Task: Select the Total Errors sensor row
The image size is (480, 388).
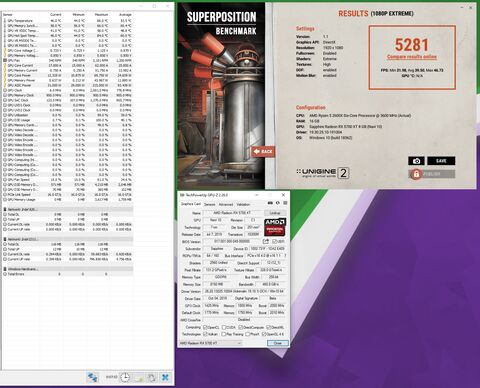Action: point(68,274)
